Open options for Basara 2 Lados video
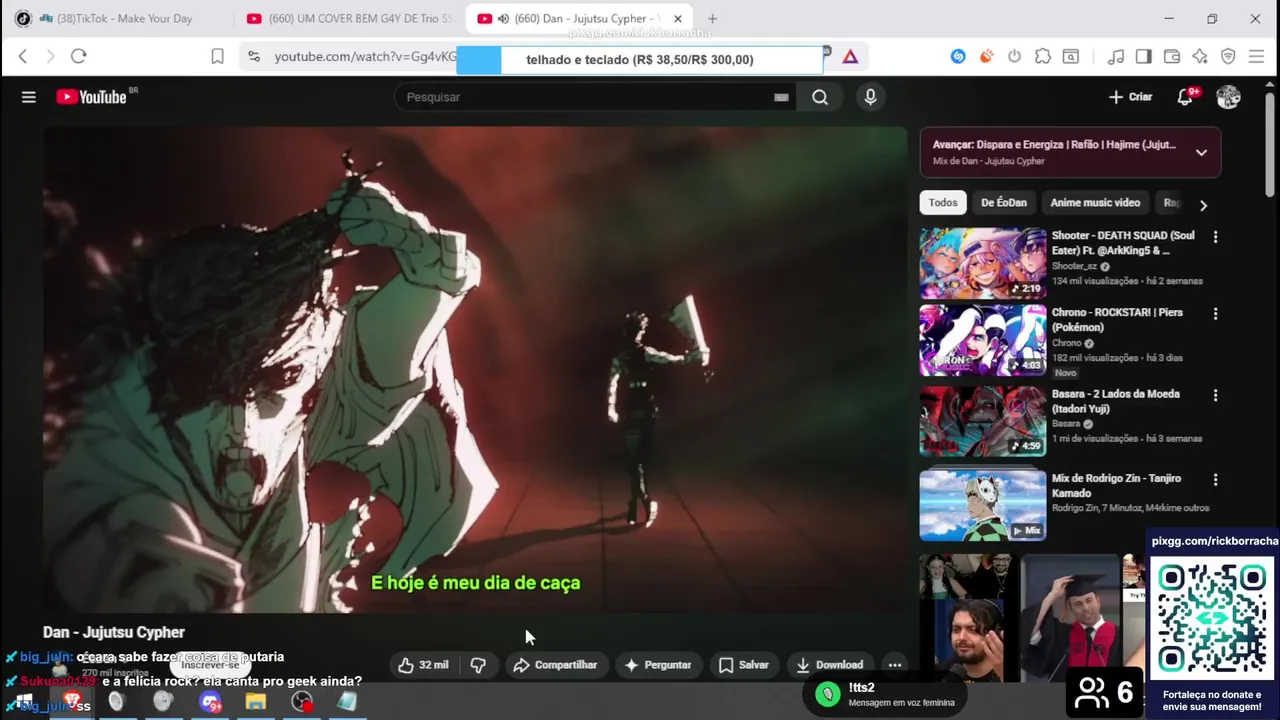The width and height of the screenshot is (1280, 720). (x=1215, y=395)
